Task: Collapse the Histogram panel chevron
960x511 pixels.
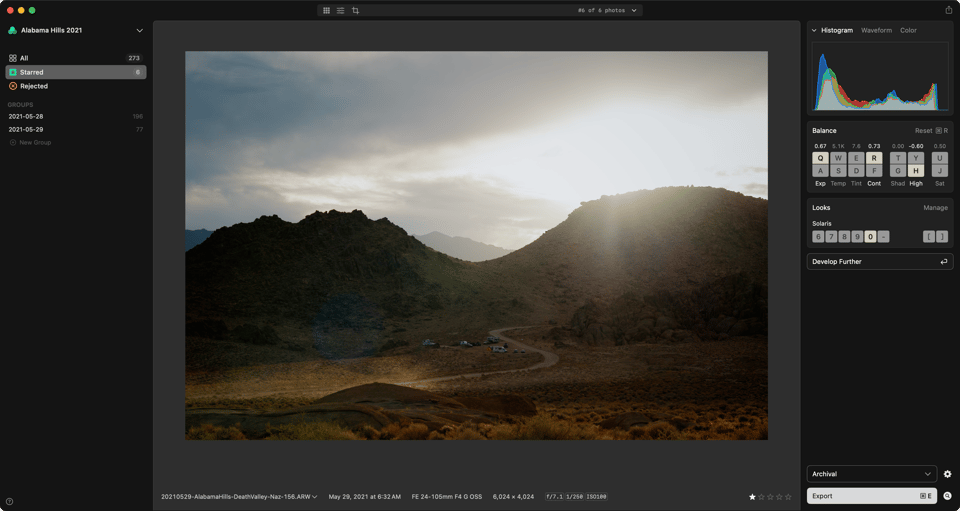Action: [814, 30]
